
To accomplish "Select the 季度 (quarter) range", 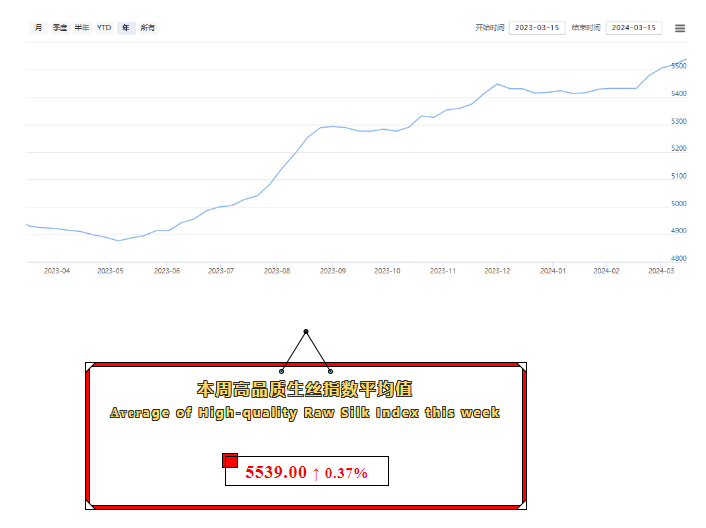I will pos(60,28).
